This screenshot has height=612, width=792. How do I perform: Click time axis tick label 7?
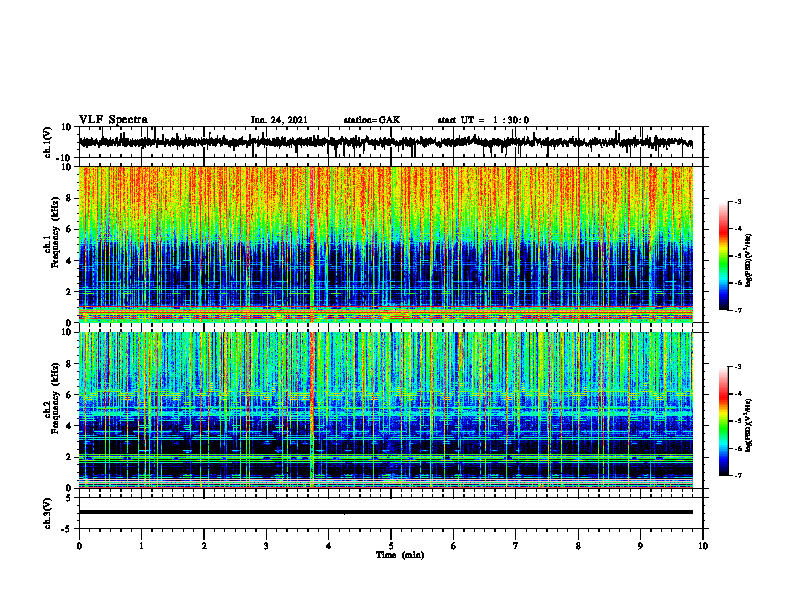pyautogui.click(x=516, y=546)
